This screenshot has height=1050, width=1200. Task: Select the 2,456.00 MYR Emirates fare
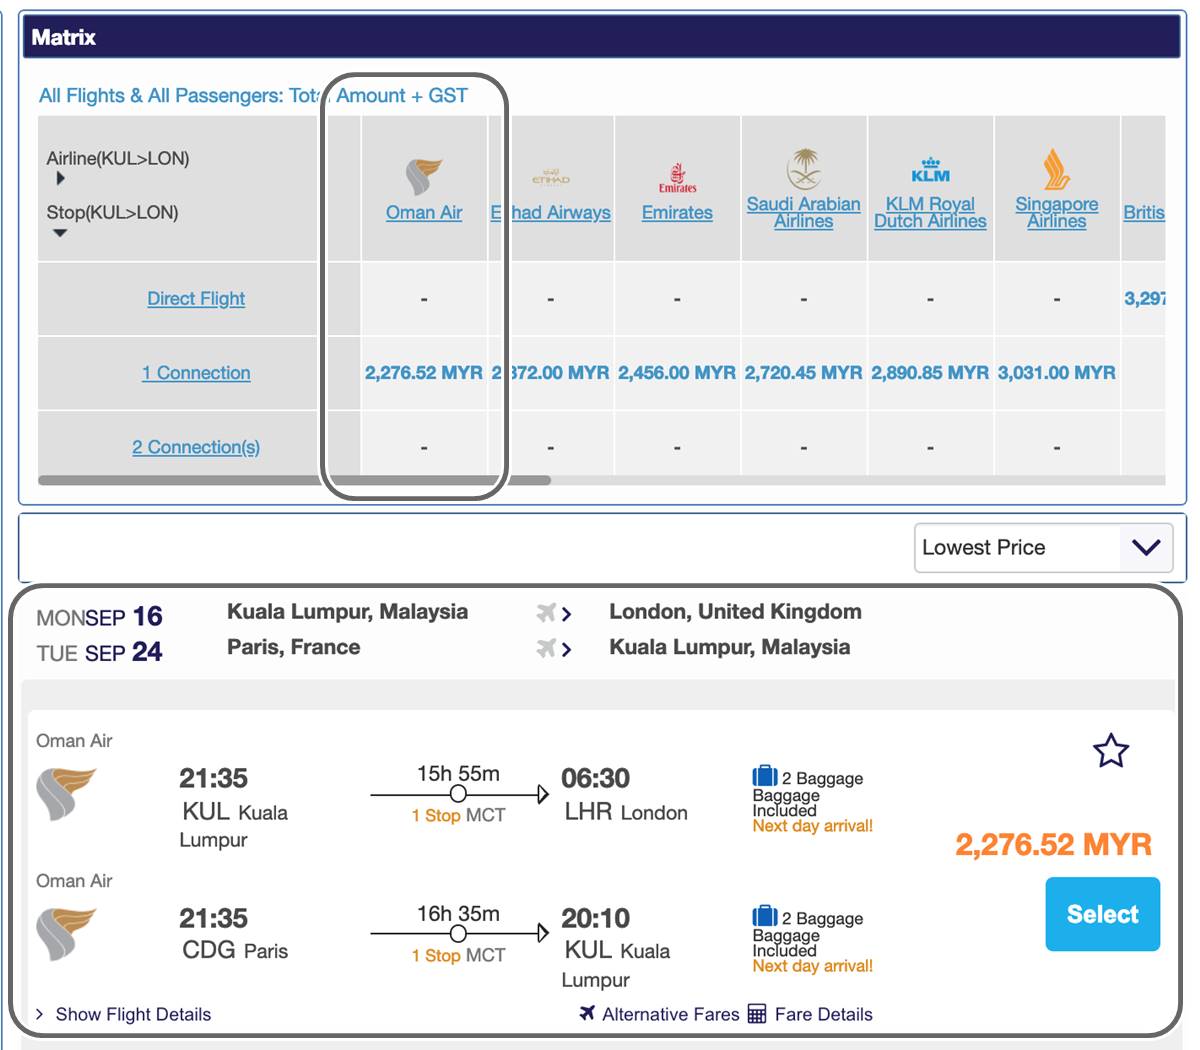click(677, 373)
